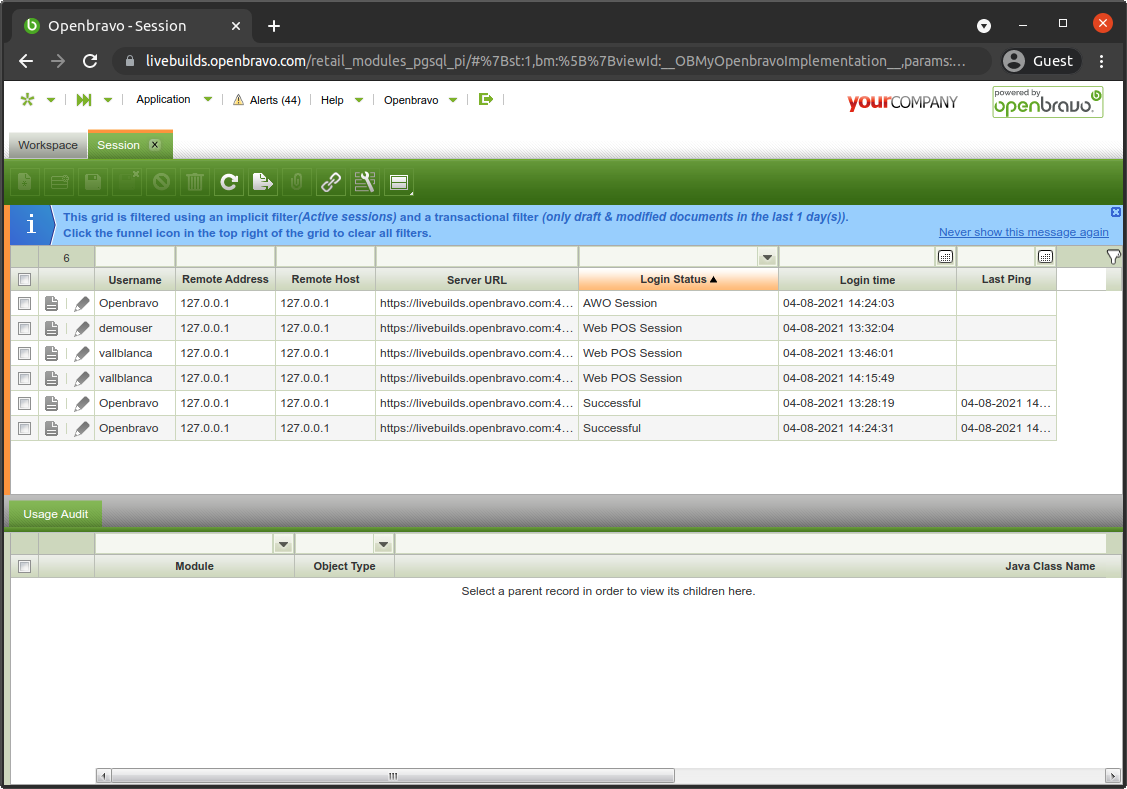Expand the Login Status filter dropdown
The image size is (1127, 789).
(767, 258)
